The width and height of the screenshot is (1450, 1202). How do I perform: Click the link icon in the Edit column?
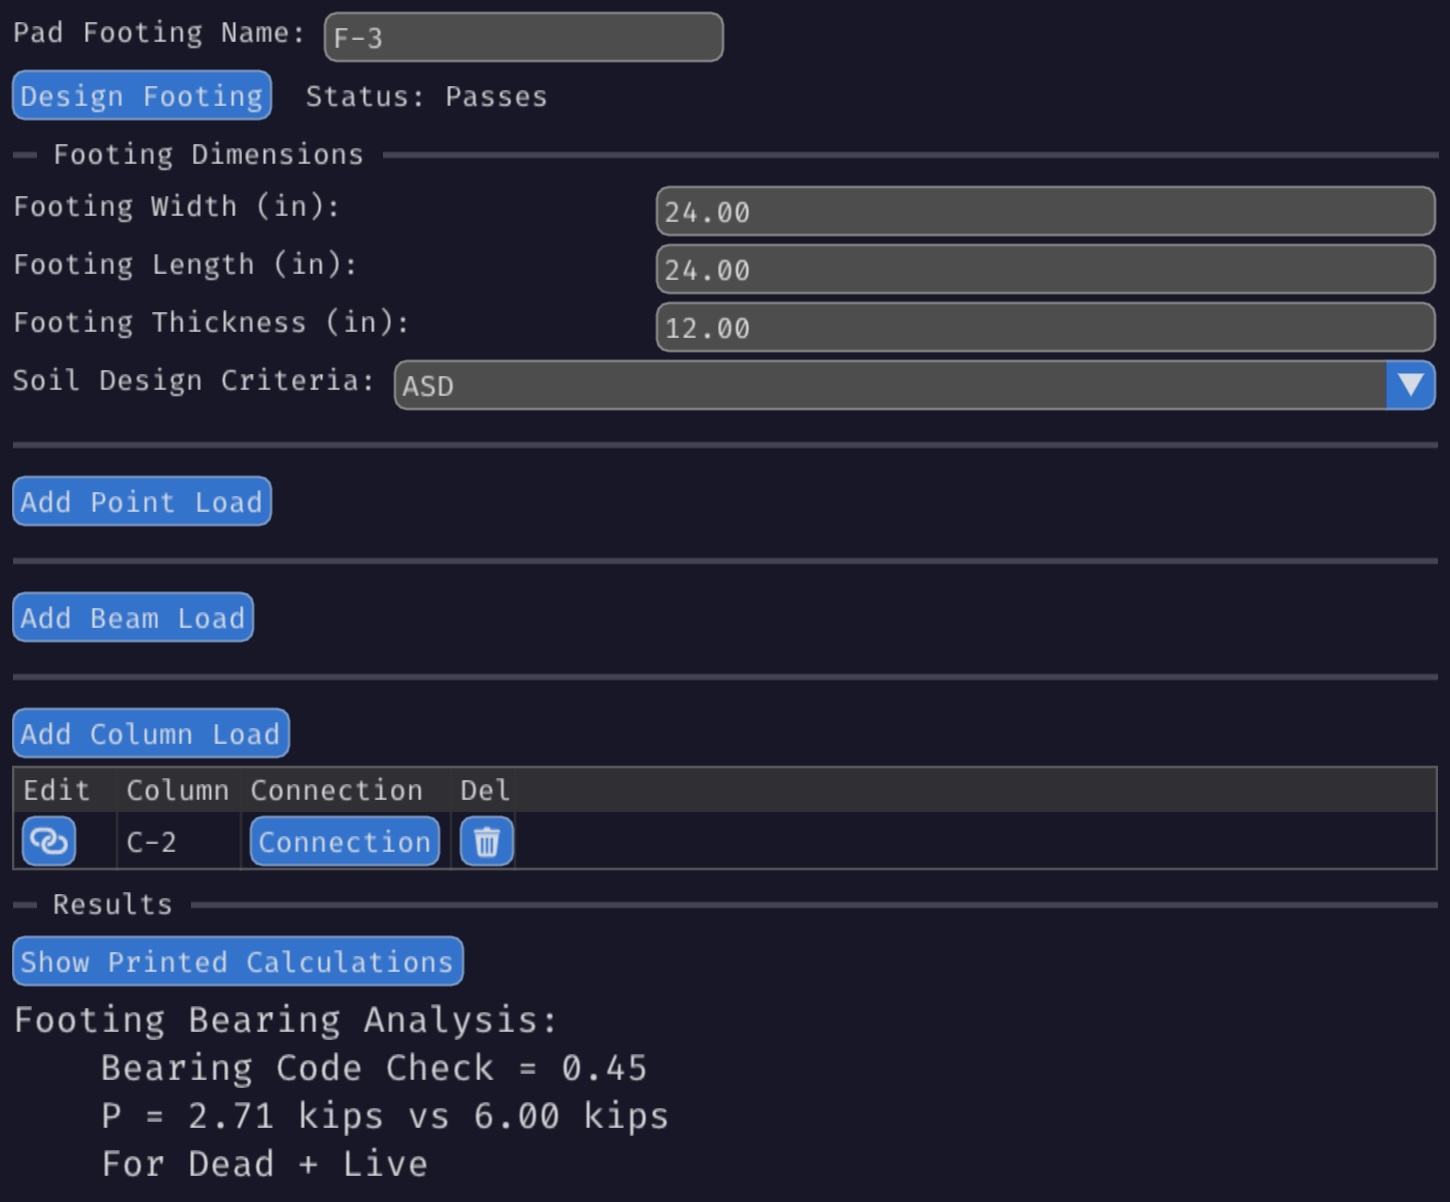[49, 841]
